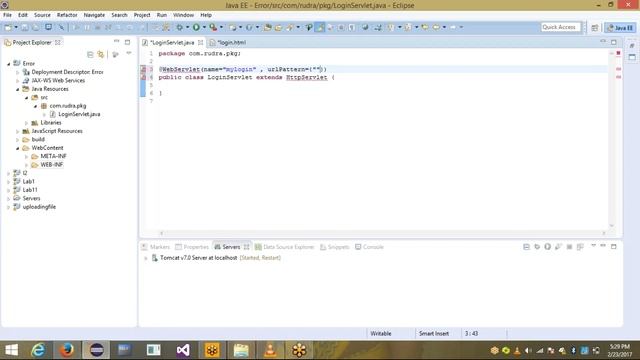This screenshot has width=640, height=360.
Task: Select LoginServlet.java in Project Explorer
Action: (79, 114)
